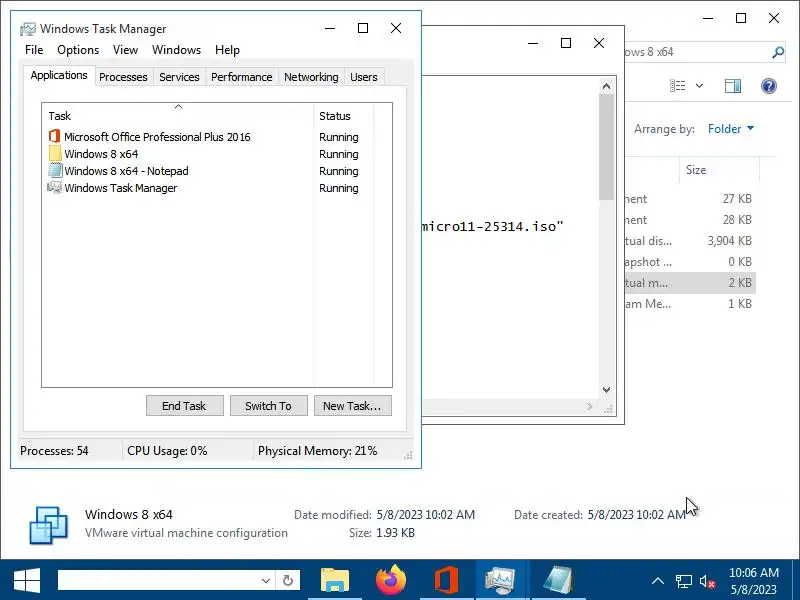The height and width of the screenshot is (600, 800).
Task: Click Notepad vertical scrollbar thumb
Action: 606,147
